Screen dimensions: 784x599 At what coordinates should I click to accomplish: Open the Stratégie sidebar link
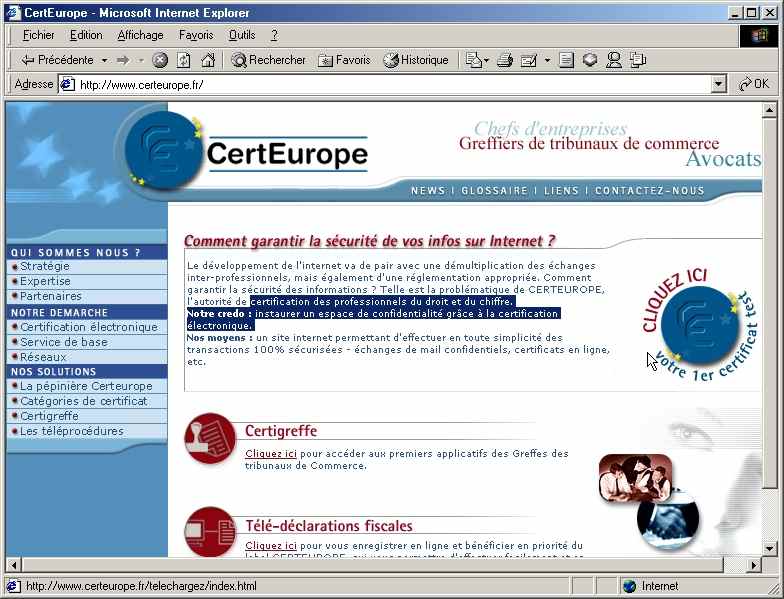point(44,266)
